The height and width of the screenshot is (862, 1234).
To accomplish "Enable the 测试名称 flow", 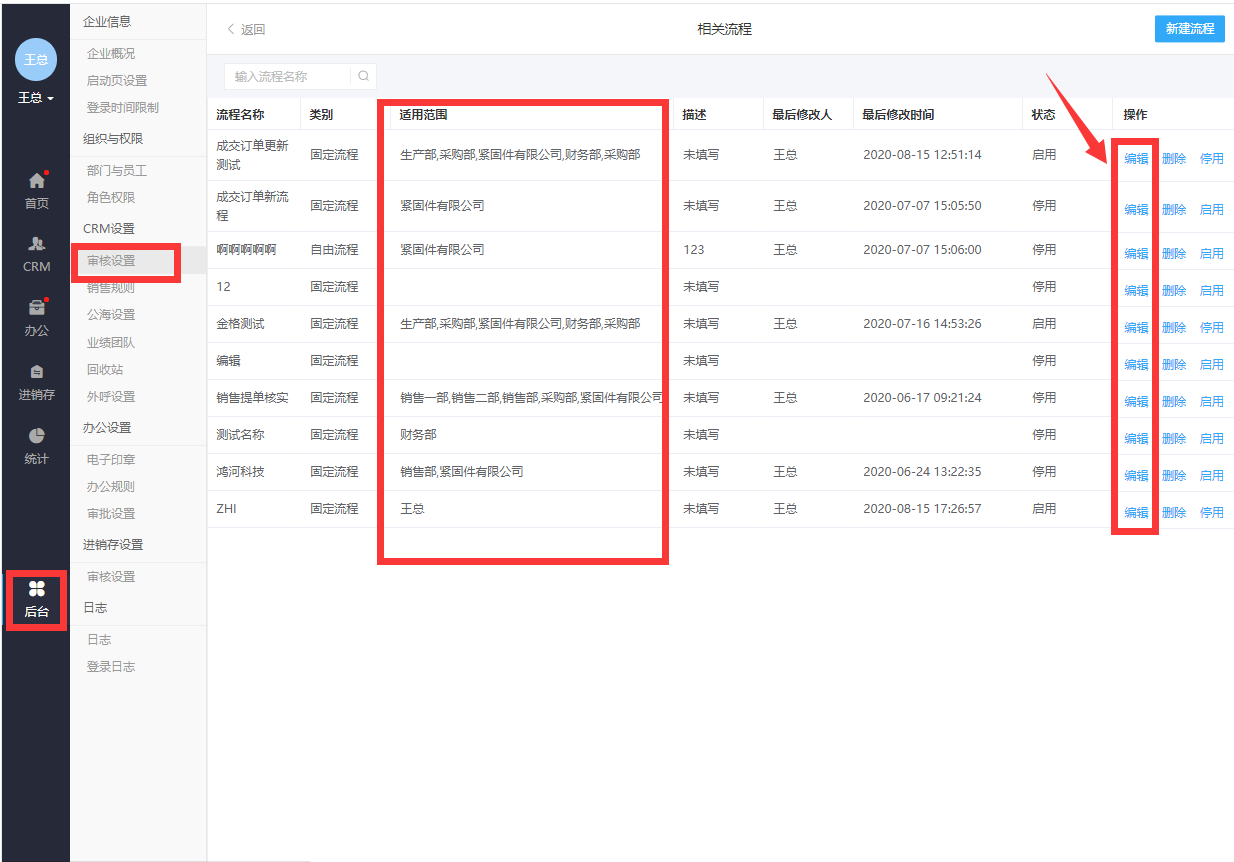I will [x=1212, y=439].
